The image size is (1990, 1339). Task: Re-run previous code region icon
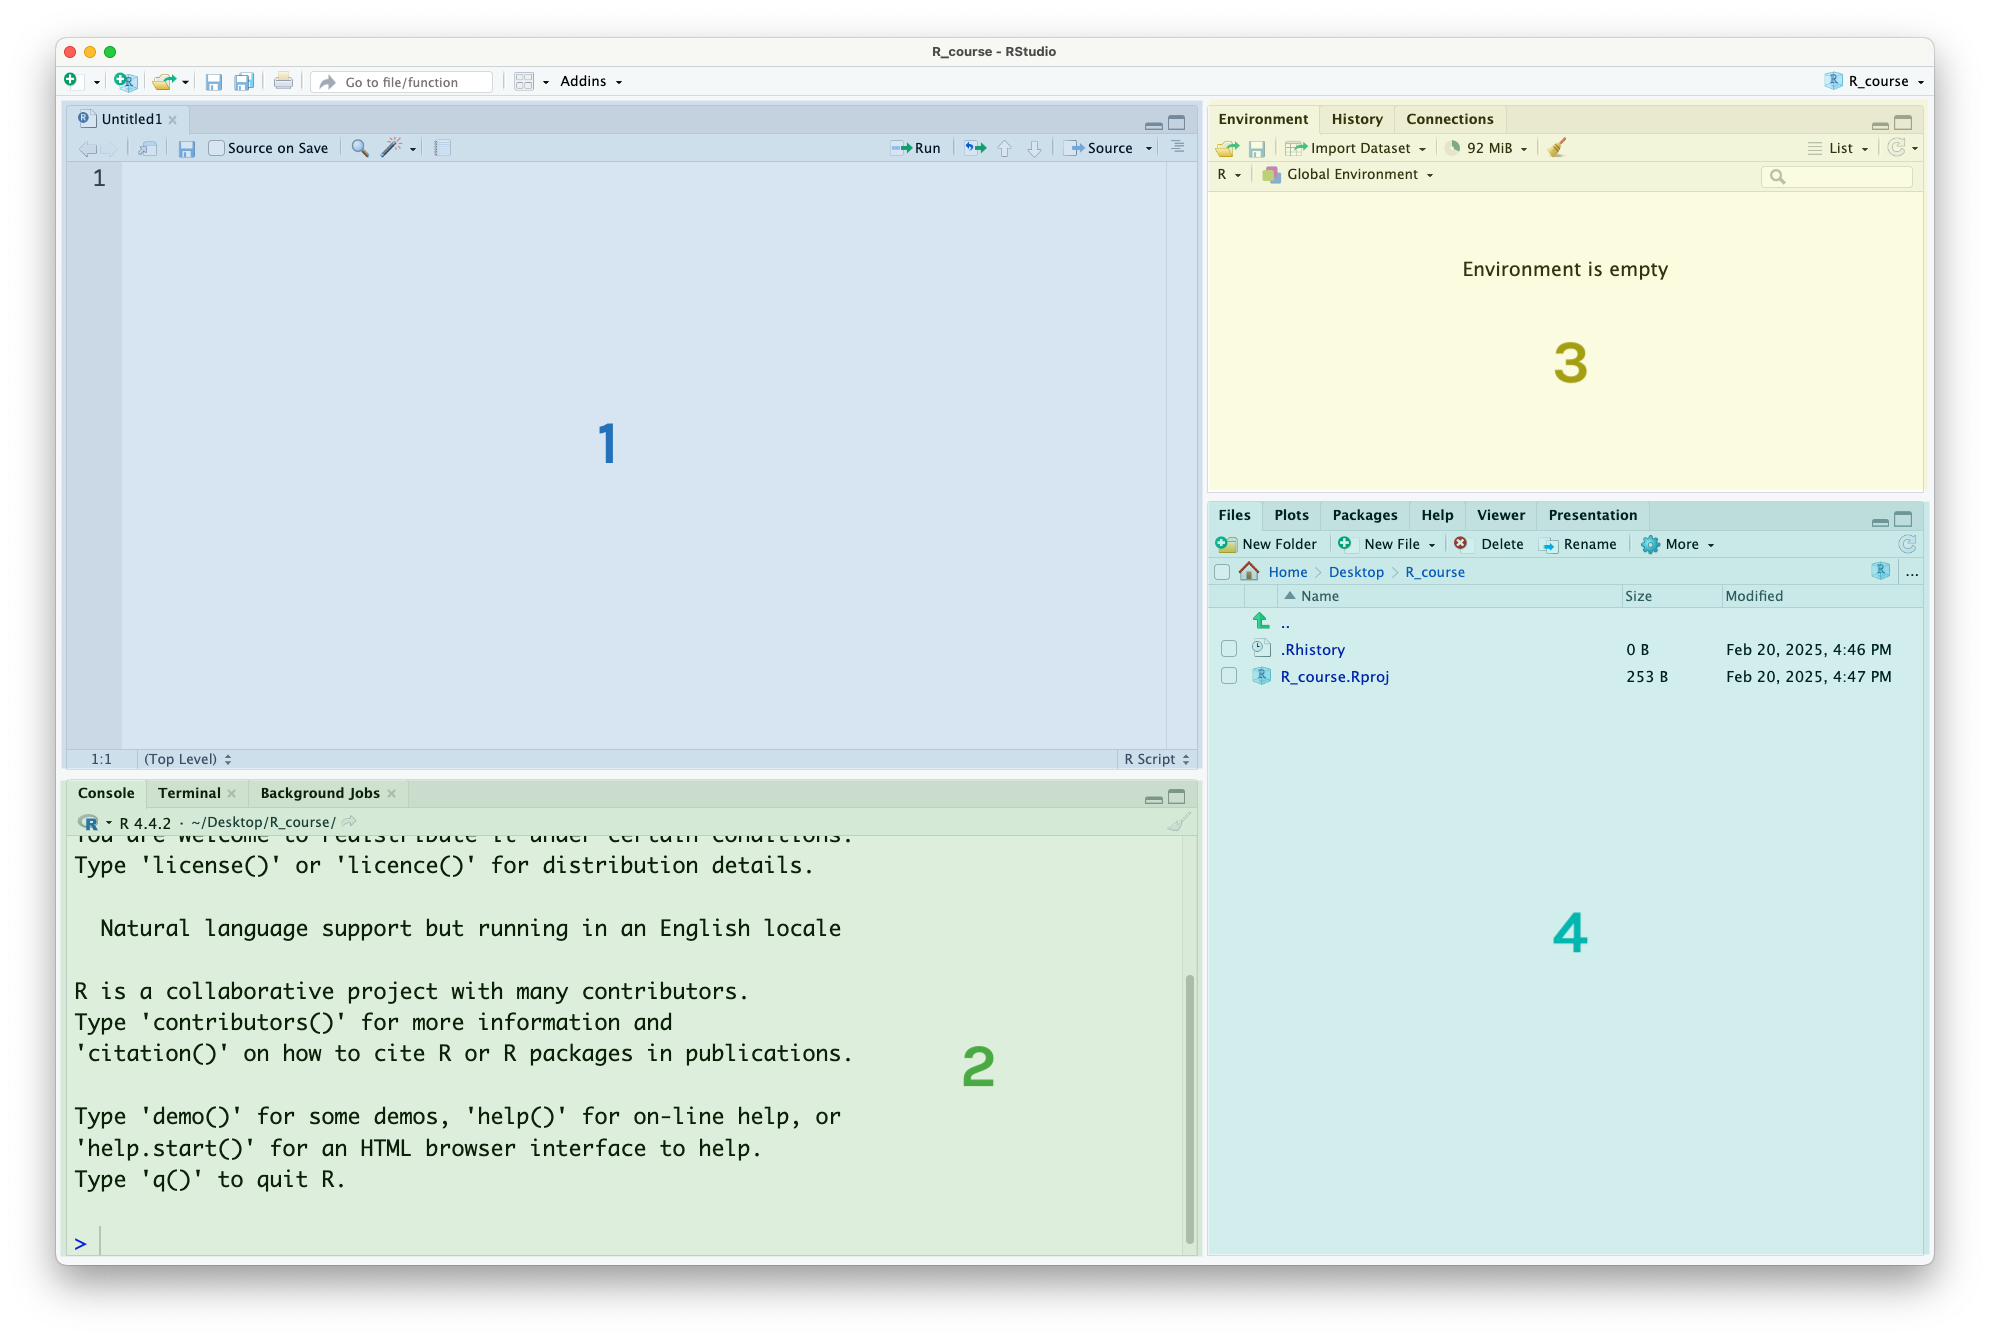(x=975, y=148)
